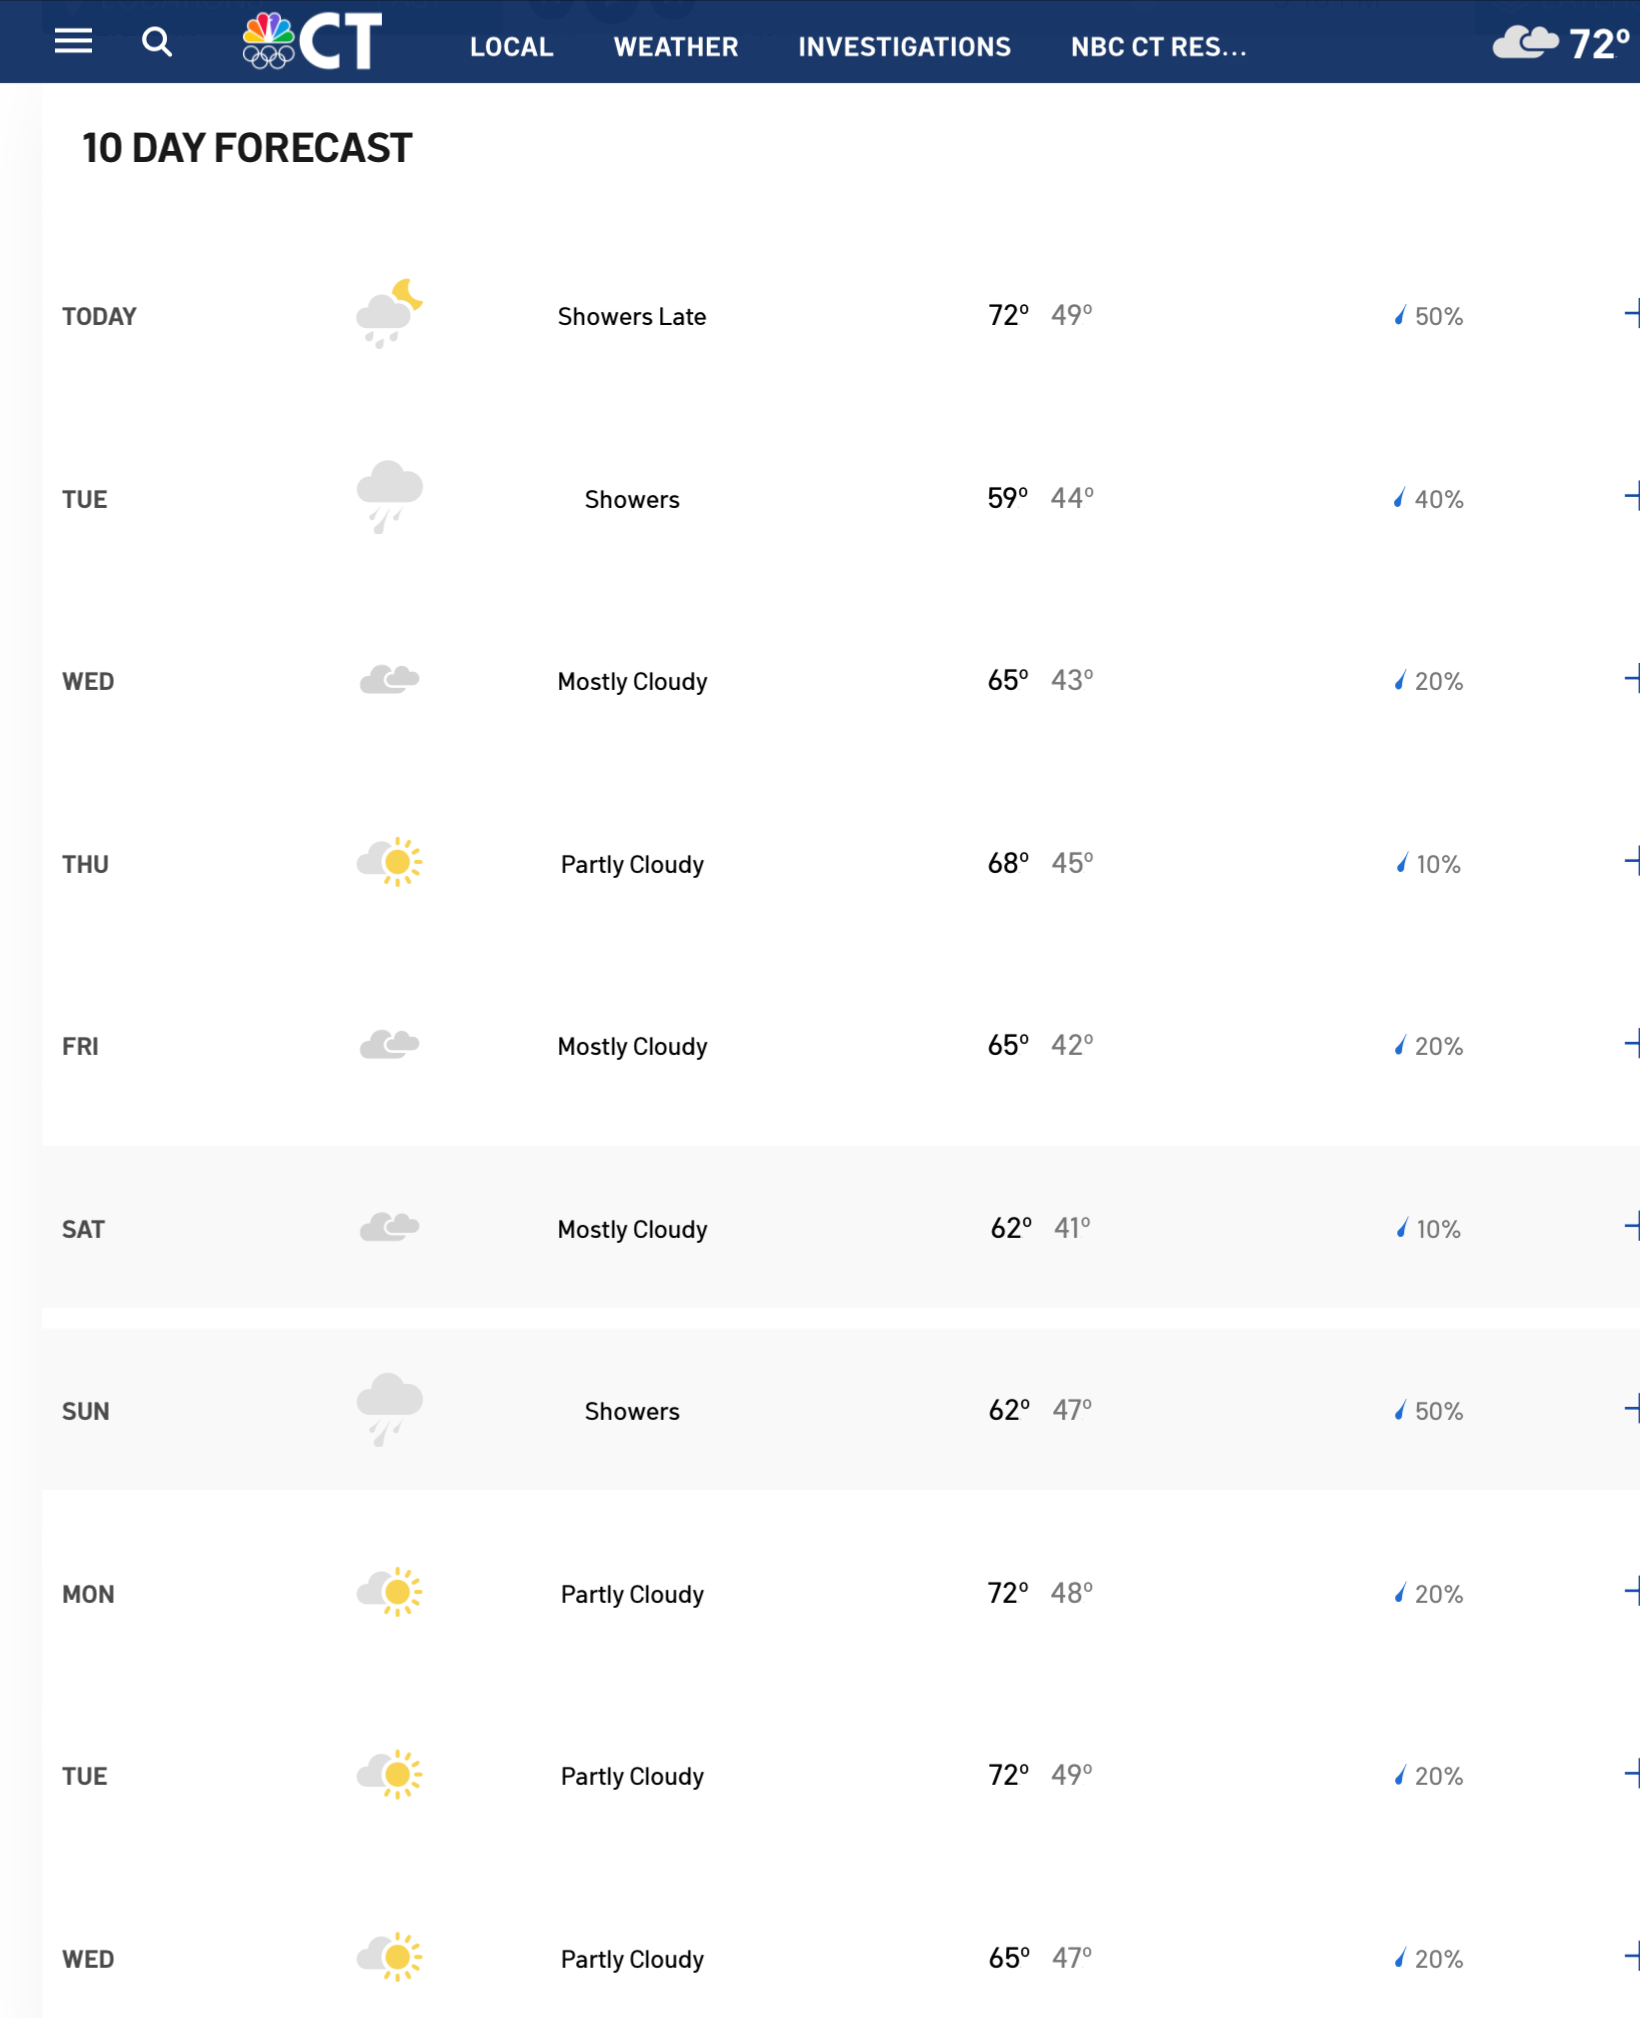Viewport: 1640px width, 2018px height.
Task: Expand the FRI Mostly Cloudy row
Action: (x=1632, y=1044)
